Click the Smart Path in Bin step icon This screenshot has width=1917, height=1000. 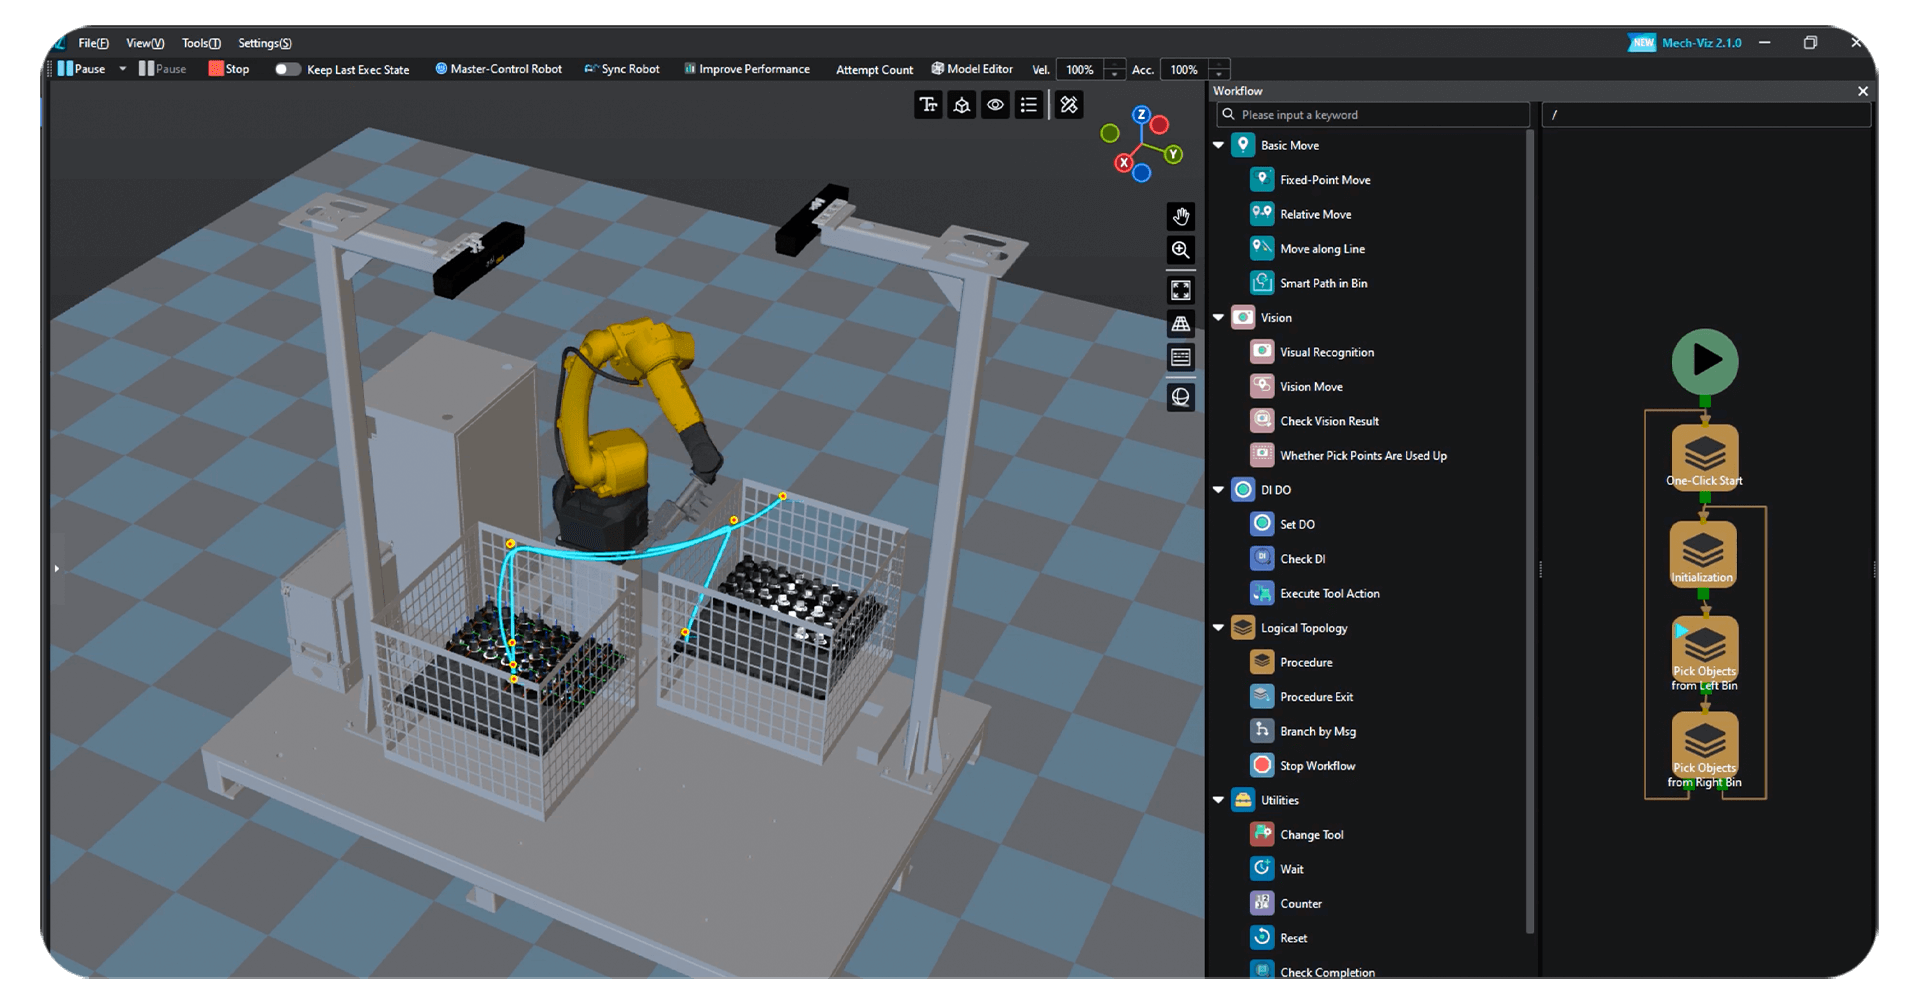pos(1262,283)
